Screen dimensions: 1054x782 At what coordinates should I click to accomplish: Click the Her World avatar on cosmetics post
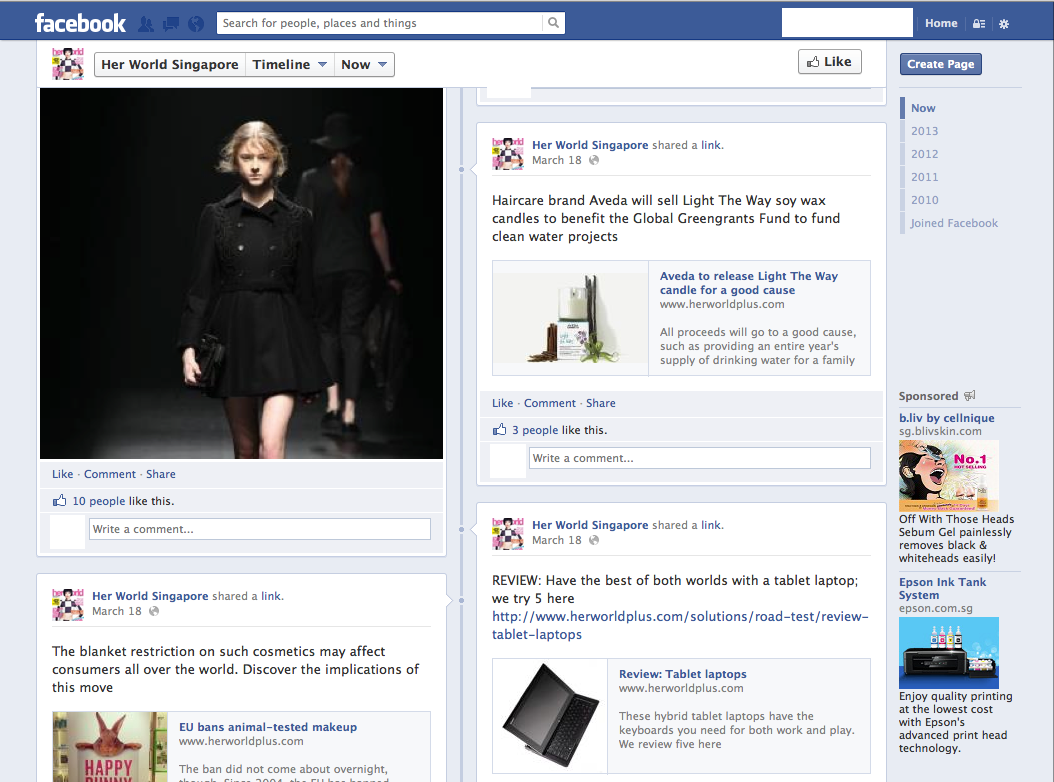tap(68, 604)
